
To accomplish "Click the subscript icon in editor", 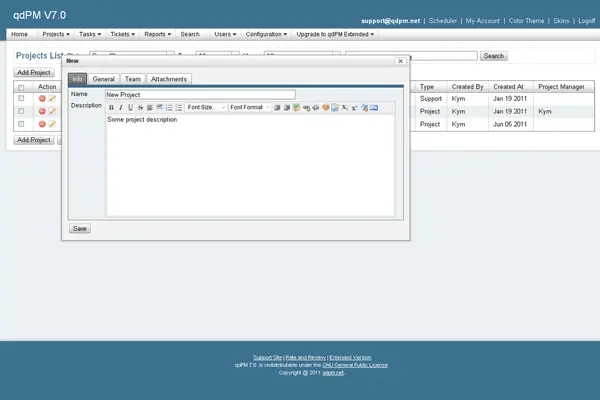I will [x=345, y=107].
